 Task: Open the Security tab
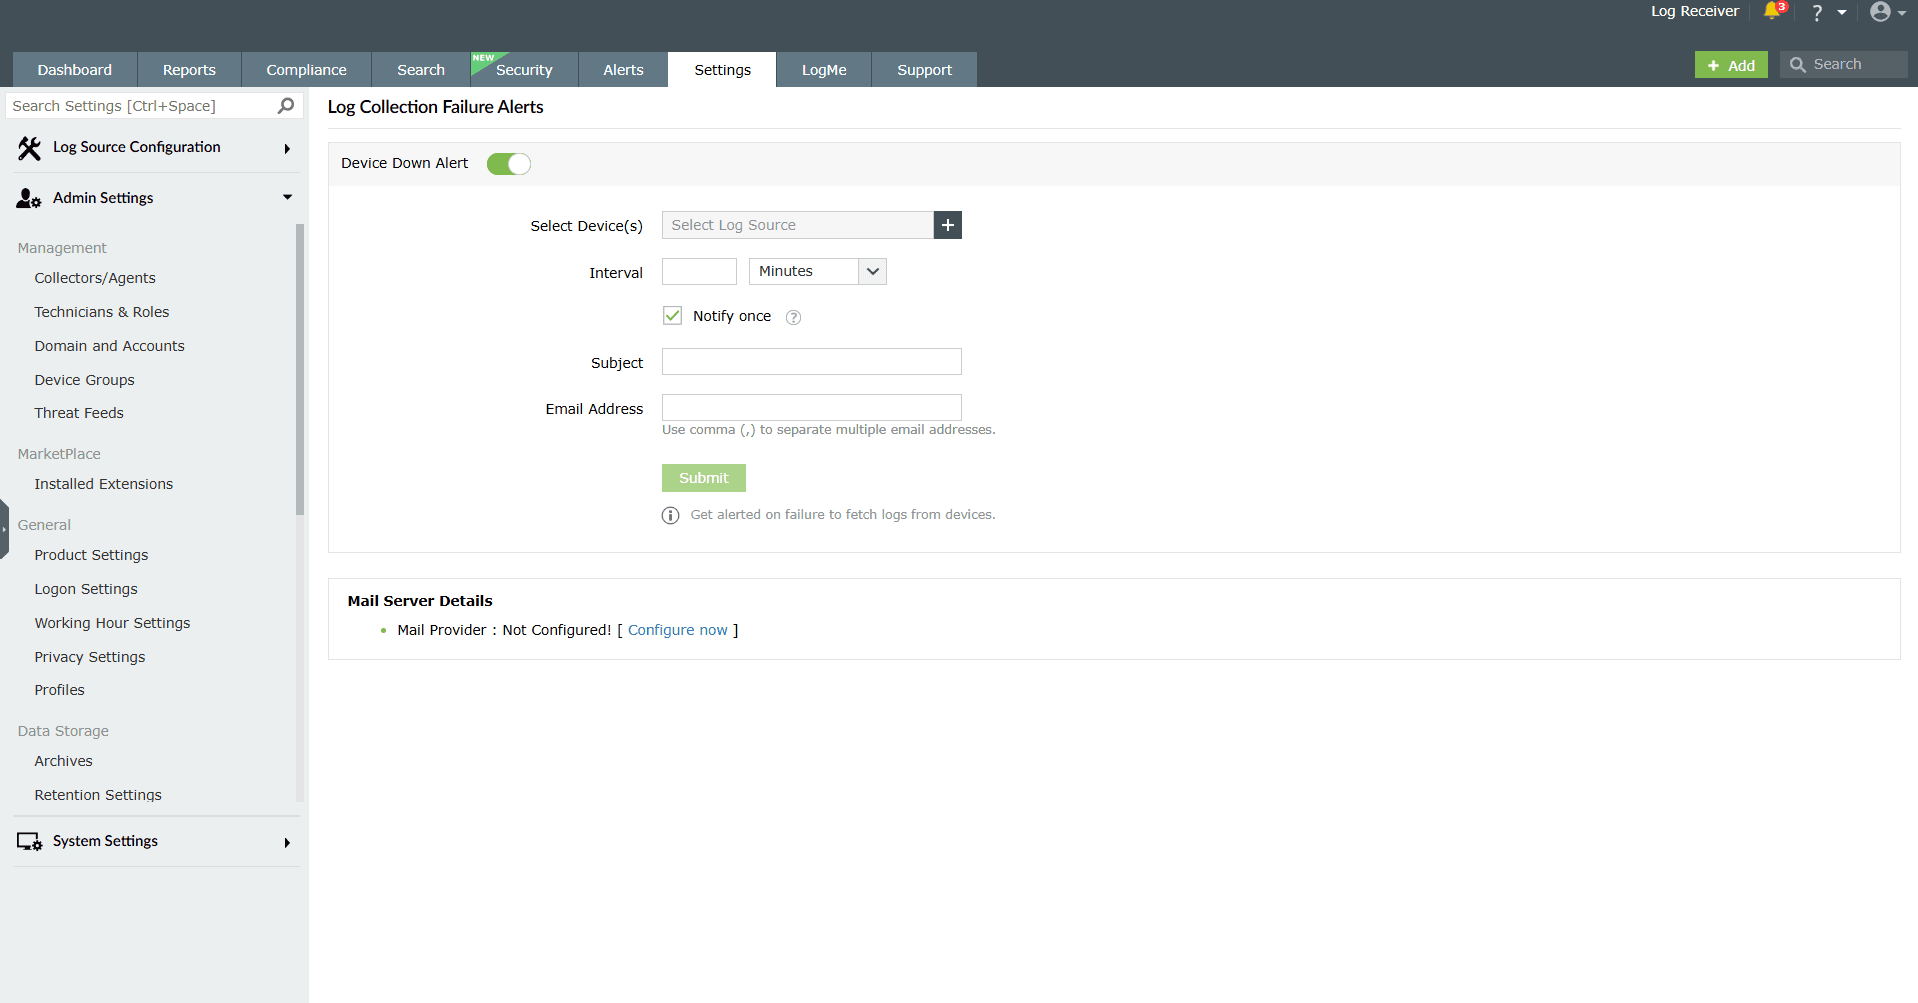tap(524, 70)
